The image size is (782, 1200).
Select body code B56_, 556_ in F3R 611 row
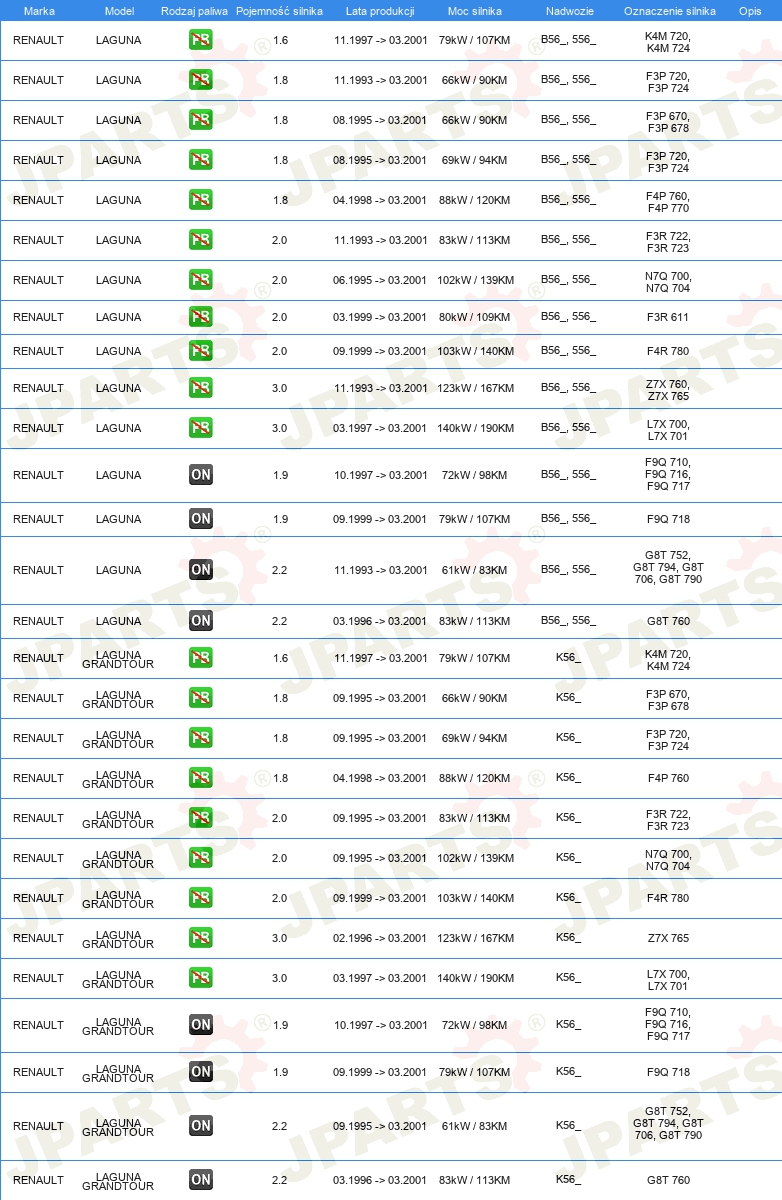tap(568, 317)
